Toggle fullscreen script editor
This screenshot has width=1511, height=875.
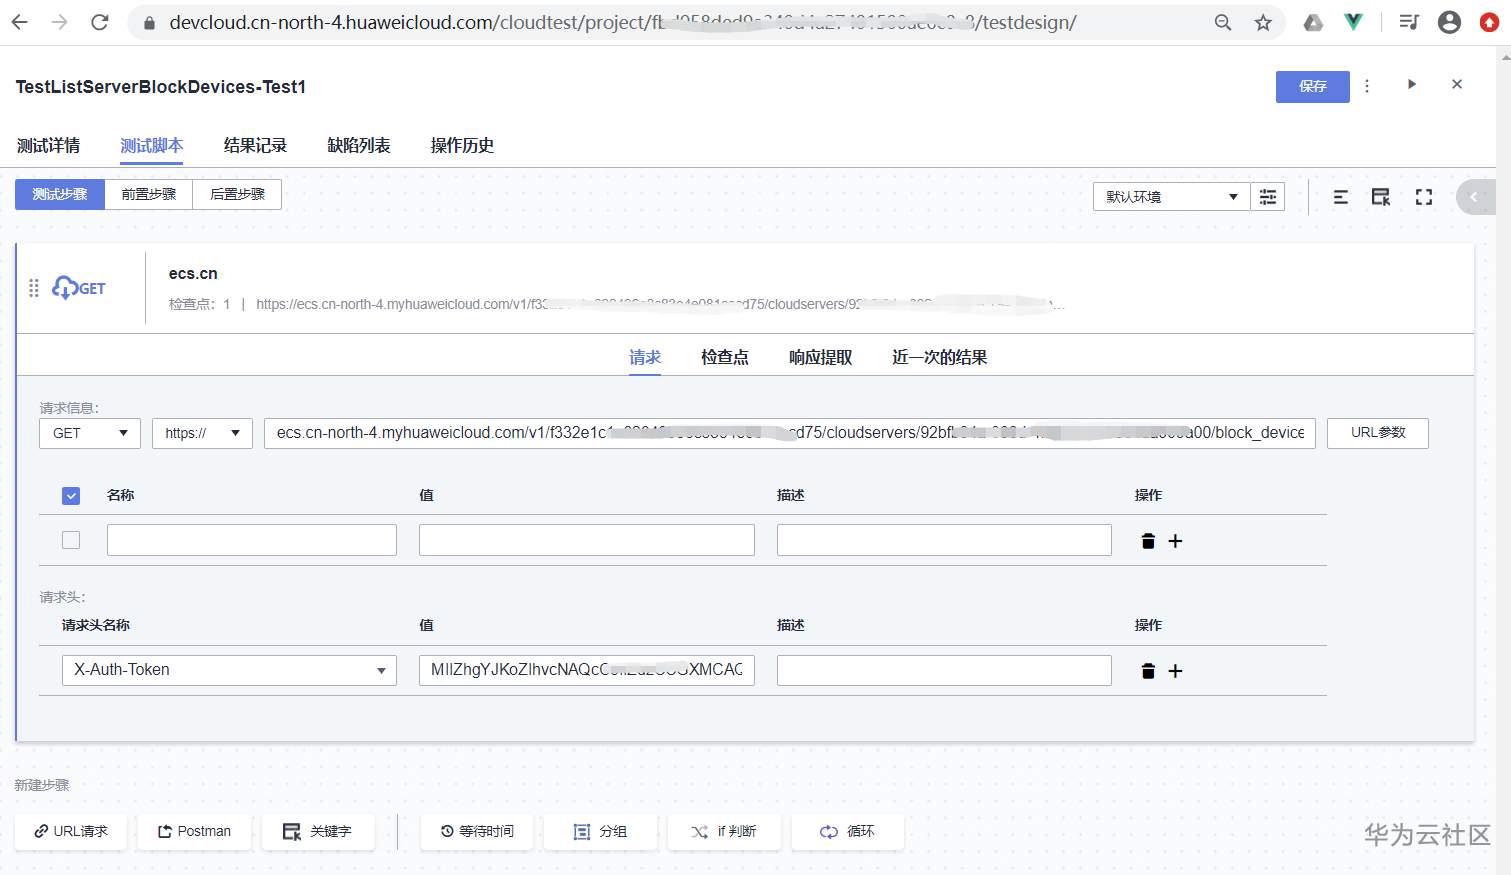click(x=1424, y=197)
